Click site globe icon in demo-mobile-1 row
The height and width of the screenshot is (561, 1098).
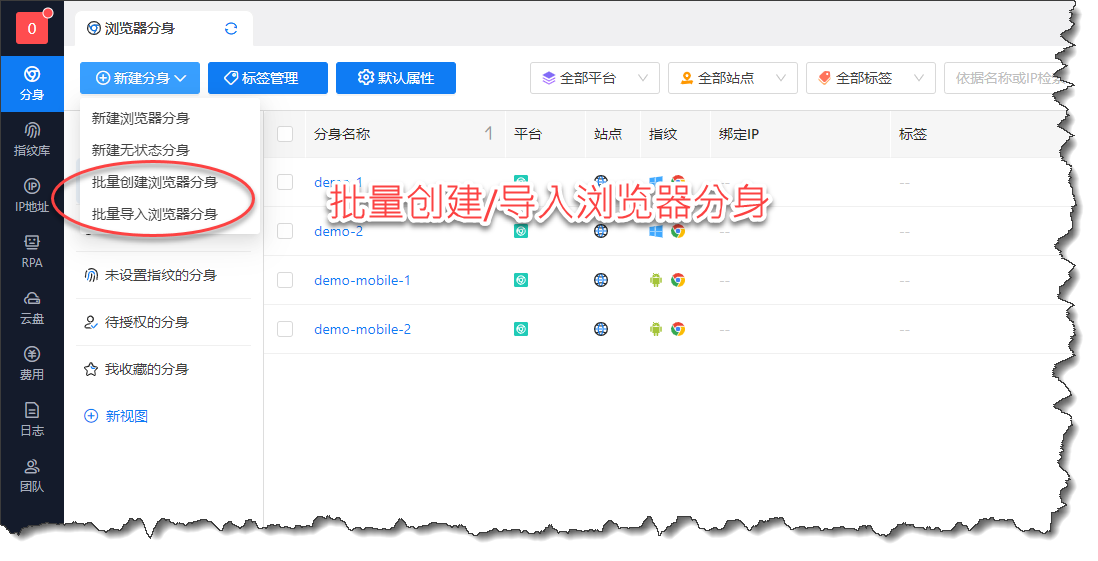point(601,280)
